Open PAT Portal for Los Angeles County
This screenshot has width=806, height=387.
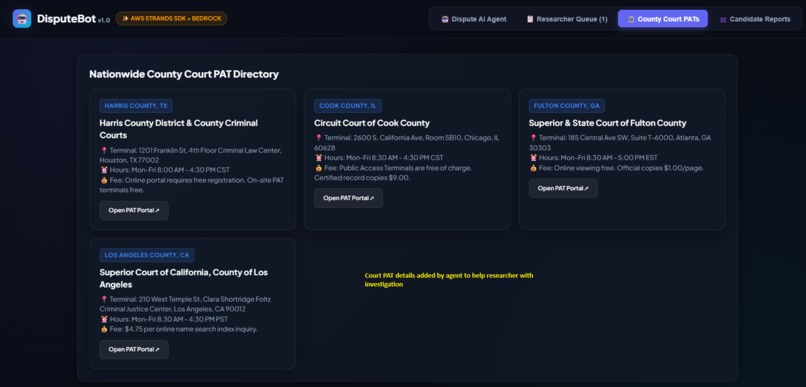[134, 349]
